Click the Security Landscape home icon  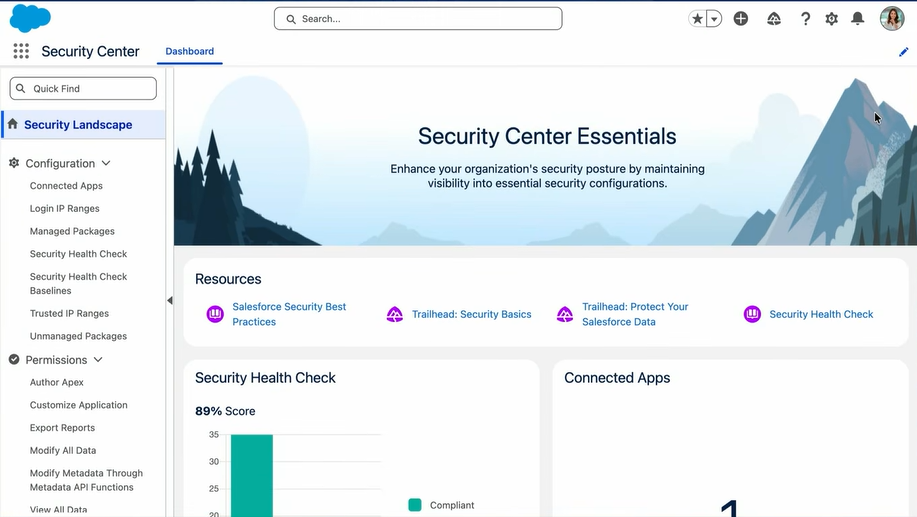(13, 124)
